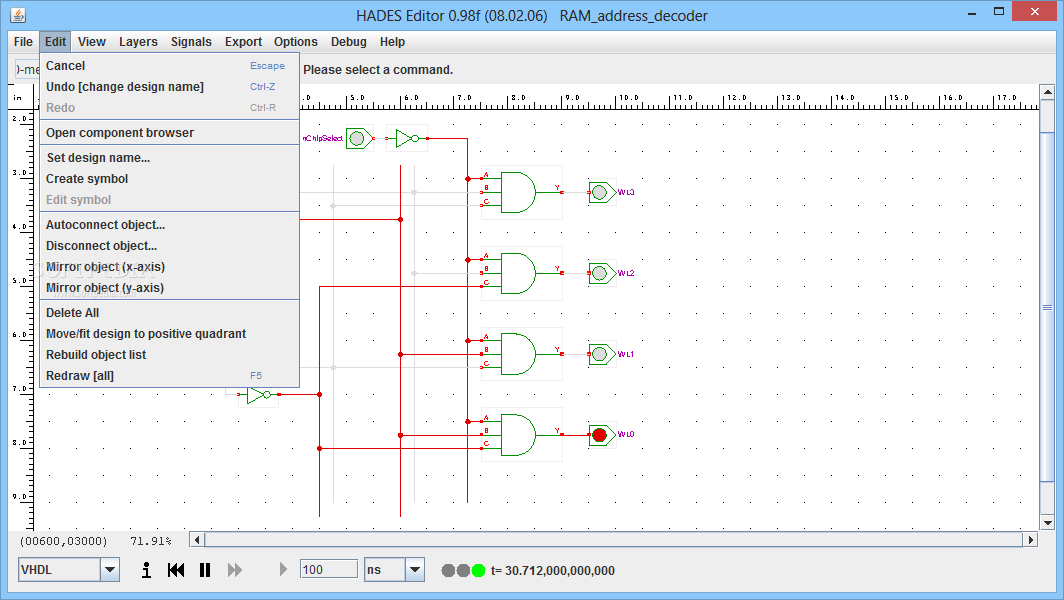
Task: Click the 100 time step field
Action: point(328,569)
